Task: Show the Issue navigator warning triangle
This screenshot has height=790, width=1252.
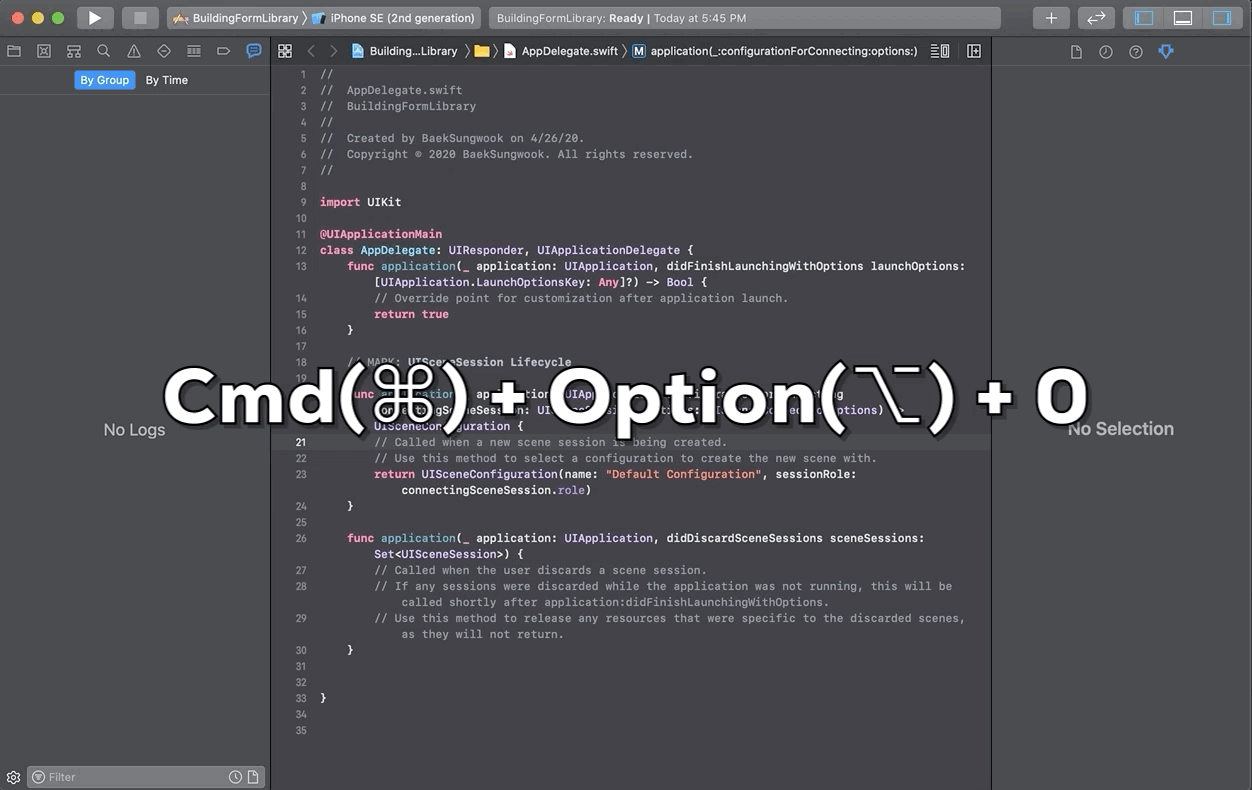Action: pos(133,51)
